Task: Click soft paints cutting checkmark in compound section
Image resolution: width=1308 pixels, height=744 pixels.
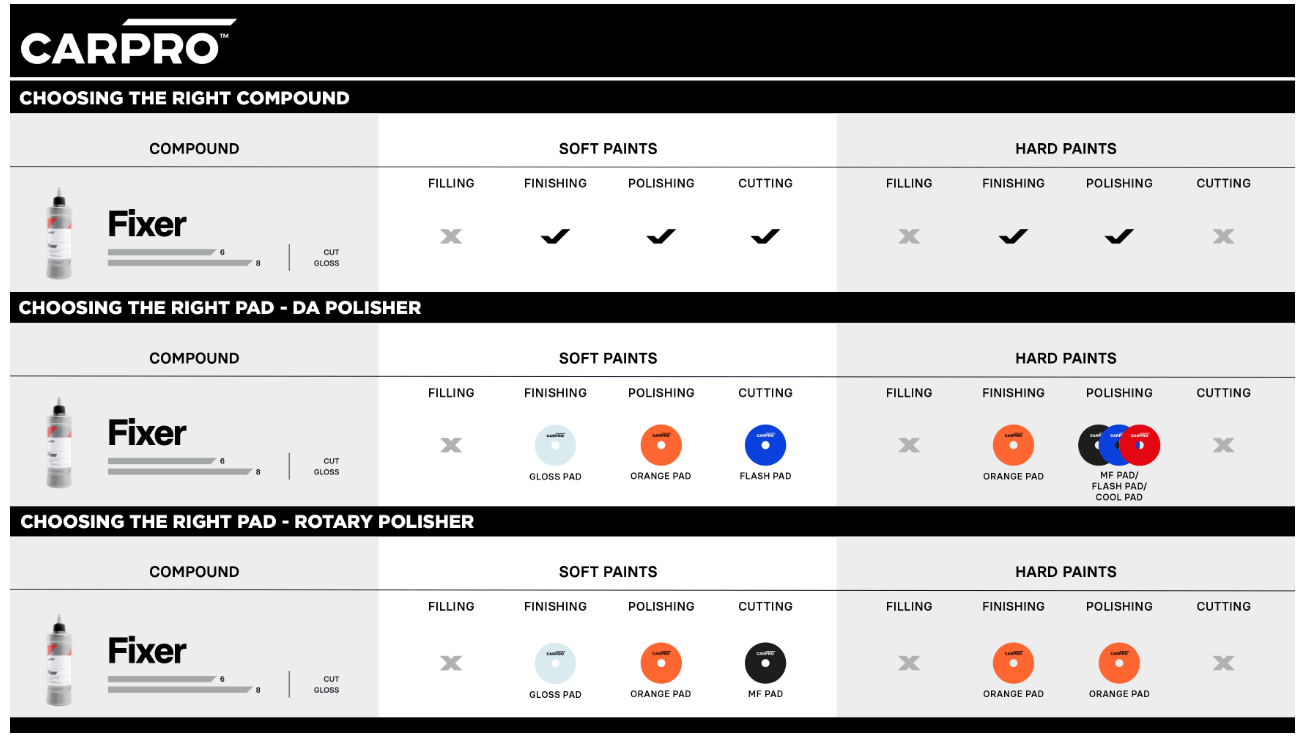Action: point(765,237)
